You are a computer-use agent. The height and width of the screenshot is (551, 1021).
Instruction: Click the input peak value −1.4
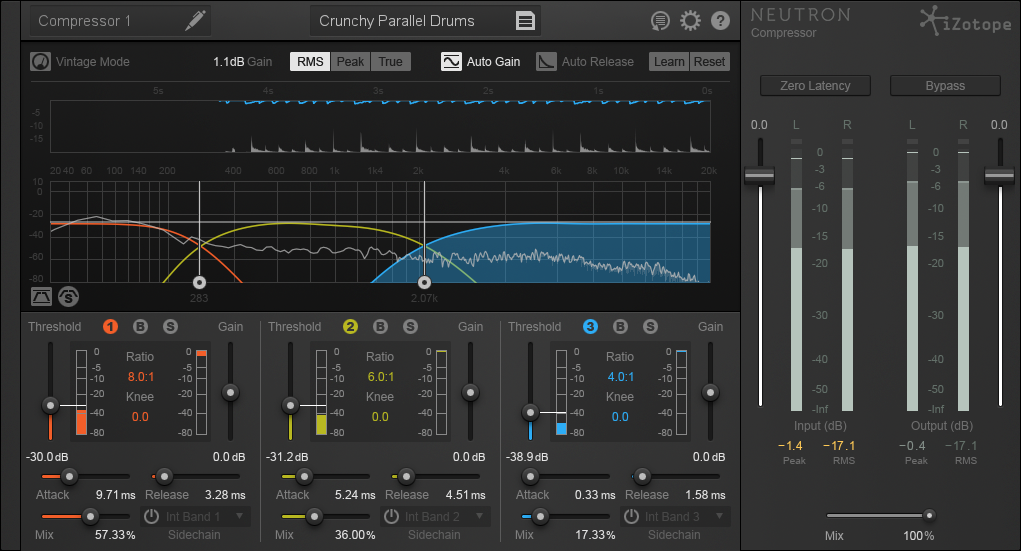click(790, 446)
